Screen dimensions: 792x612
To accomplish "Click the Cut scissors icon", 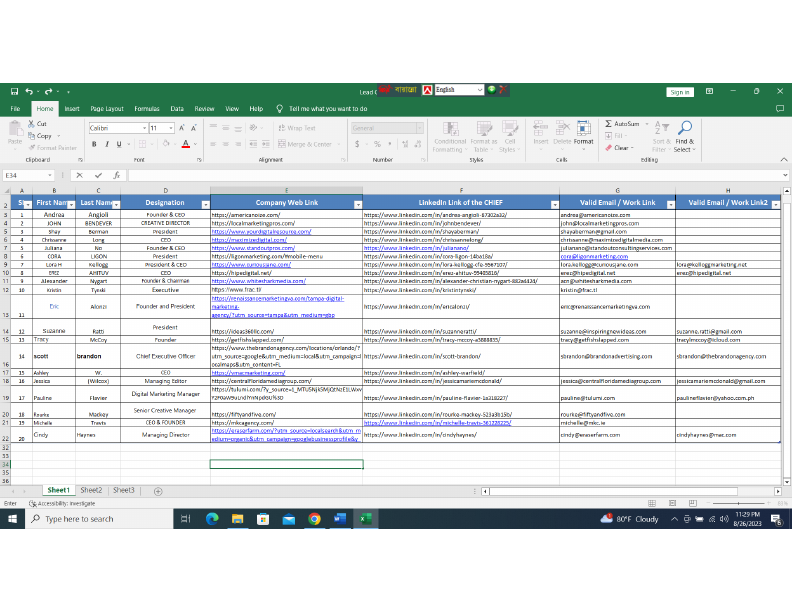I will (x=31, y=123).
